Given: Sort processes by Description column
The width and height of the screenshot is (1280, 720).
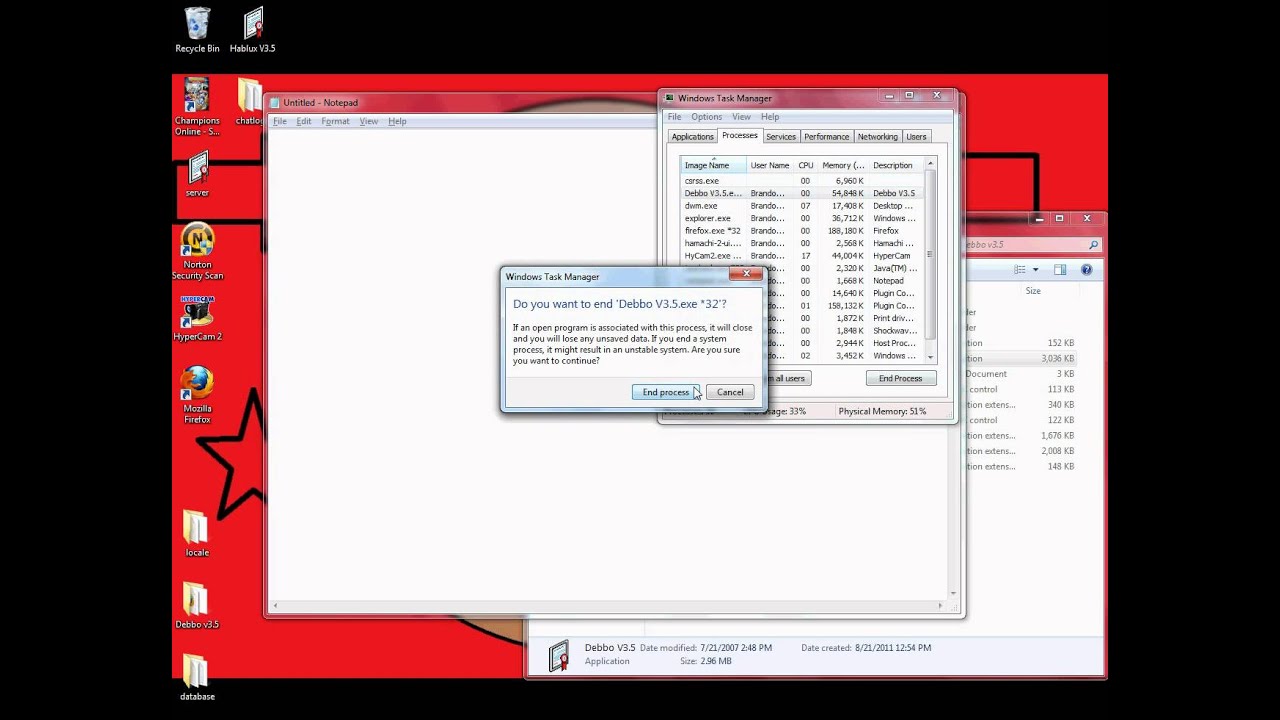Looking at the screenshot, I should point(896,165).
